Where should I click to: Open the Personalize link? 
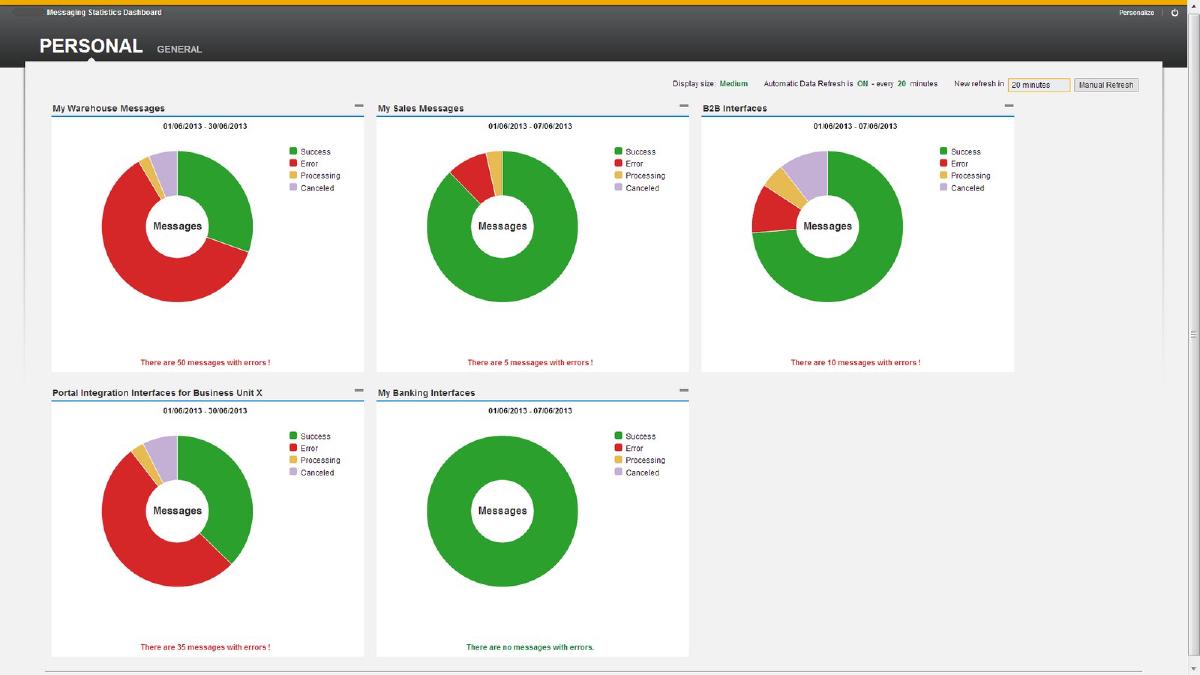[x=1136, y=13]
